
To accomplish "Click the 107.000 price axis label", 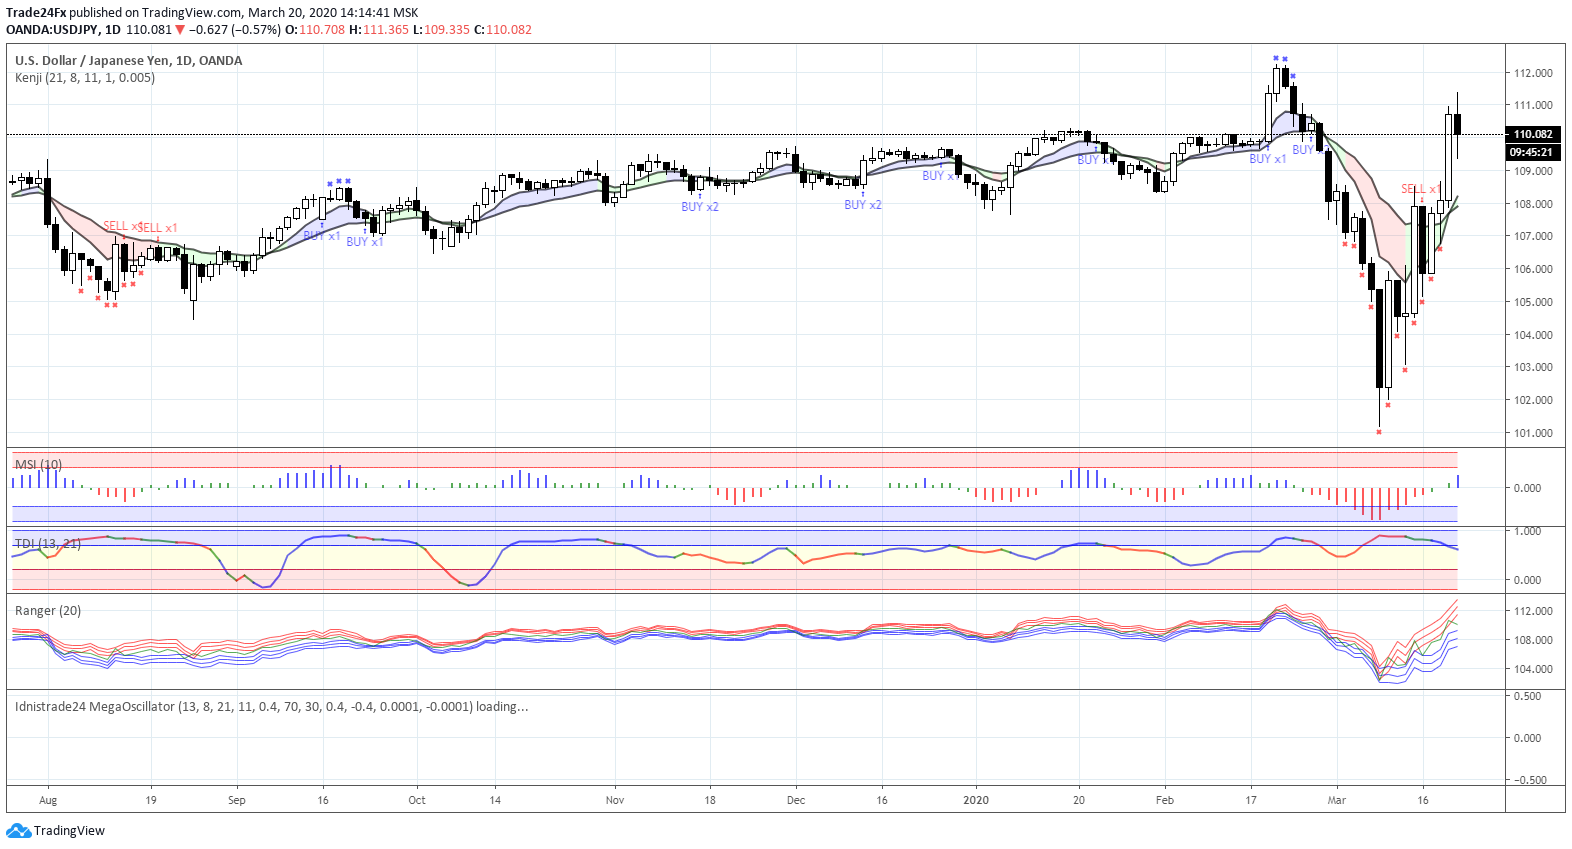I will pyautogui.click(x=1533, y=237).
